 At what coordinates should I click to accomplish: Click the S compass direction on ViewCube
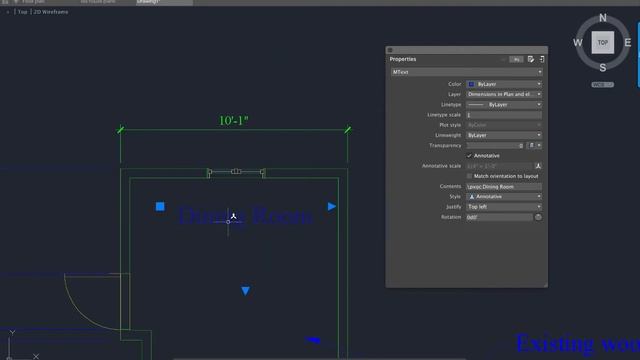602,68
